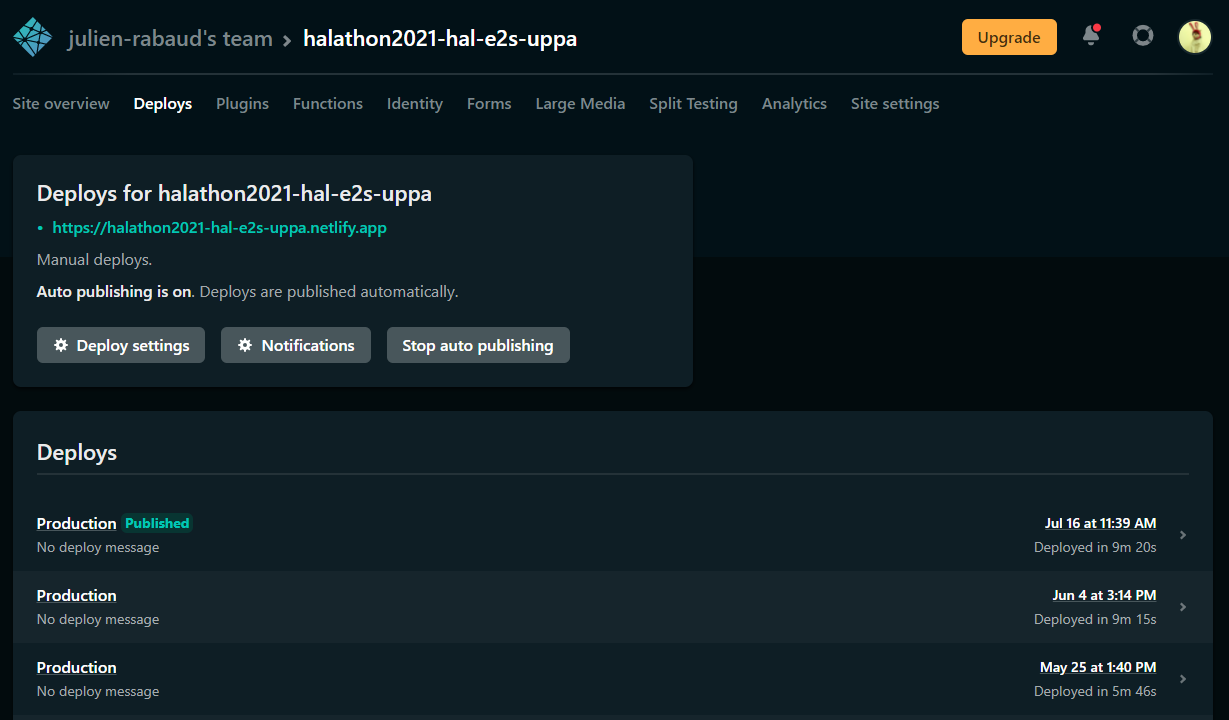Go to the Functions tab

[x=327, y=104]
